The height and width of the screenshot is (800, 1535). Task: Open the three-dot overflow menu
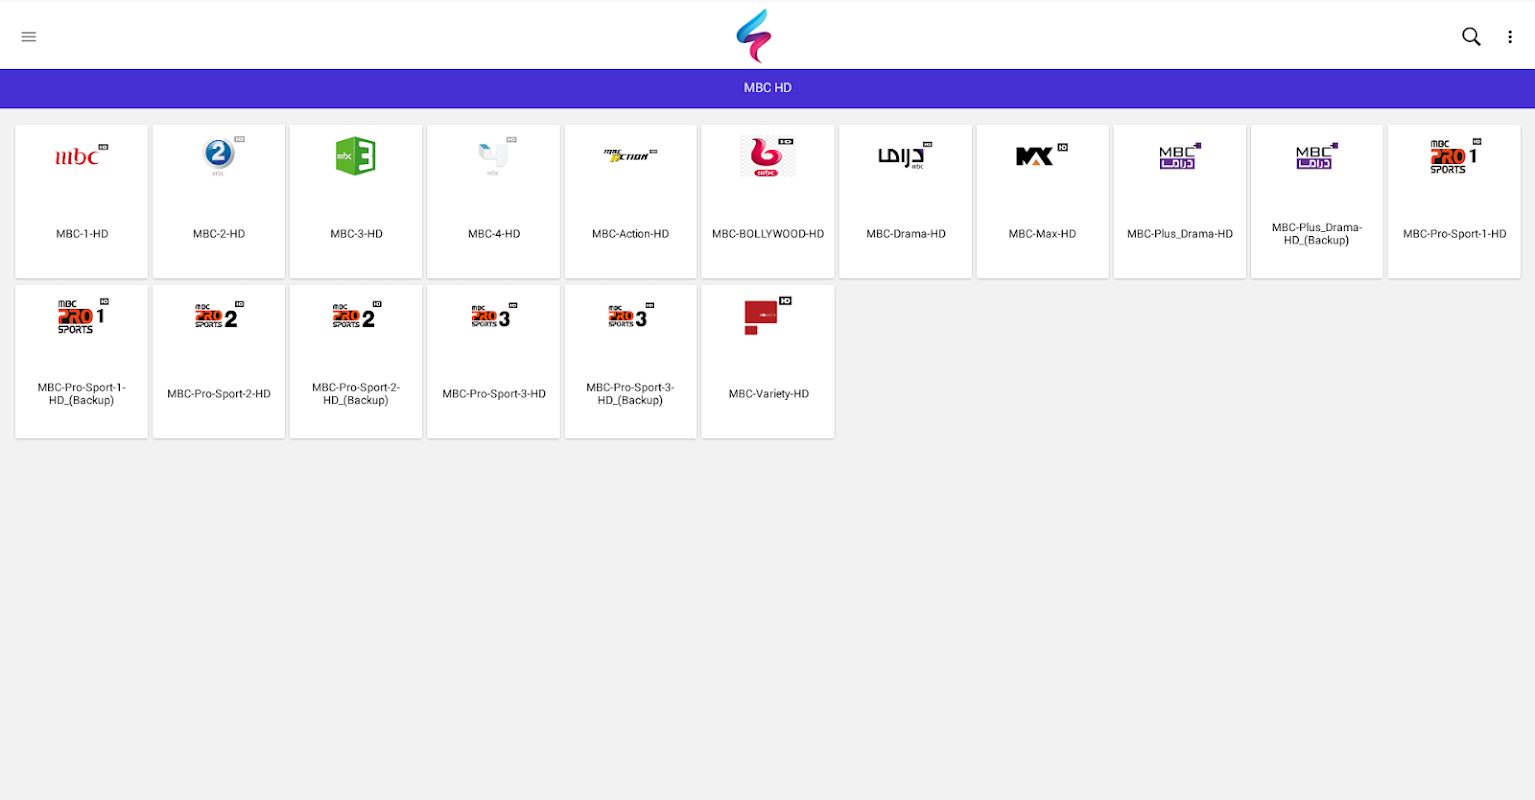(x=1510, y=37)
